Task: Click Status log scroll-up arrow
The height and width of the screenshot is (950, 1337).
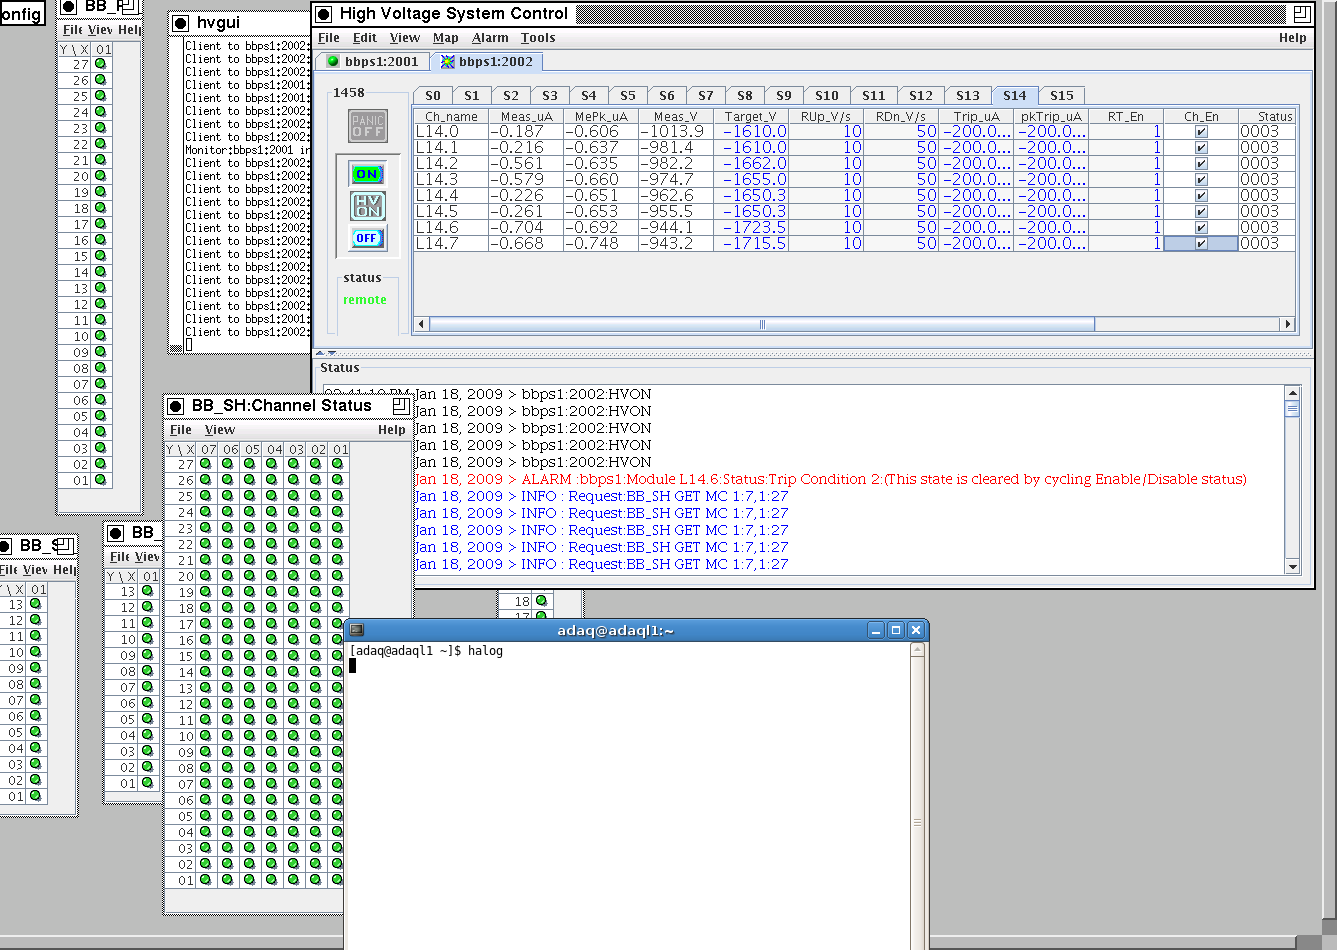Action: point(1292,393)
